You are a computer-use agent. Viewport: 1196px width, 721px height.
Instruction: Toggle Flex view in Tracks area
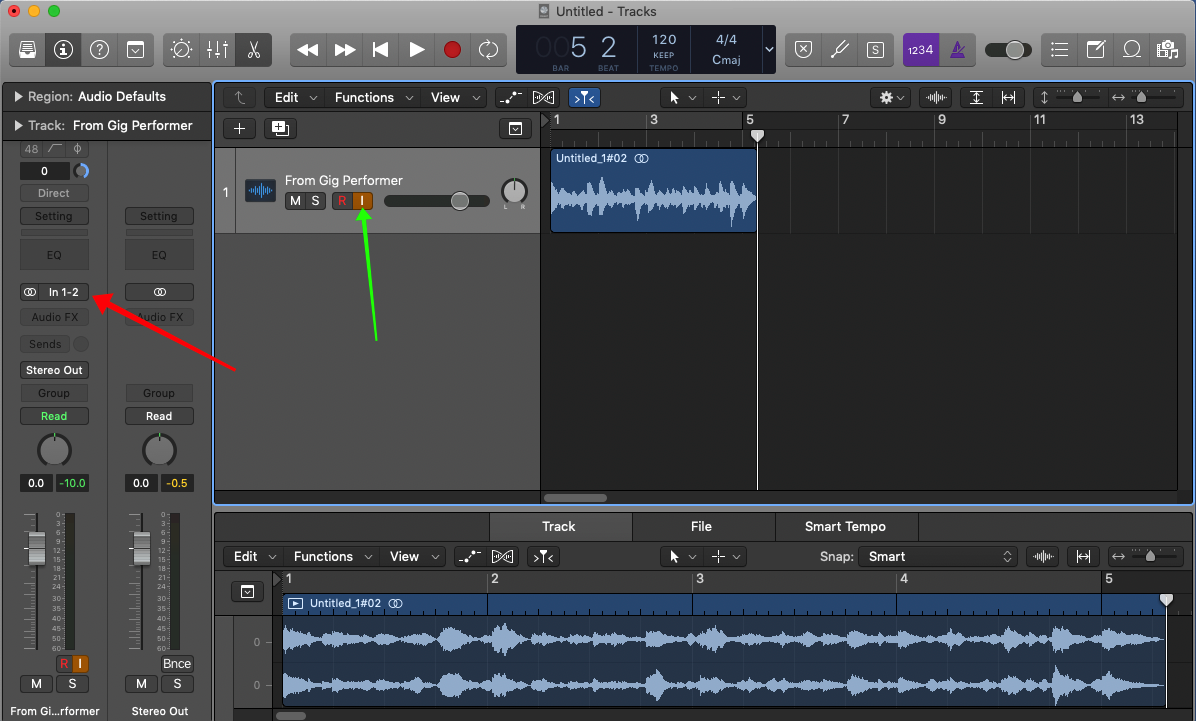click(x=544, y=98)
